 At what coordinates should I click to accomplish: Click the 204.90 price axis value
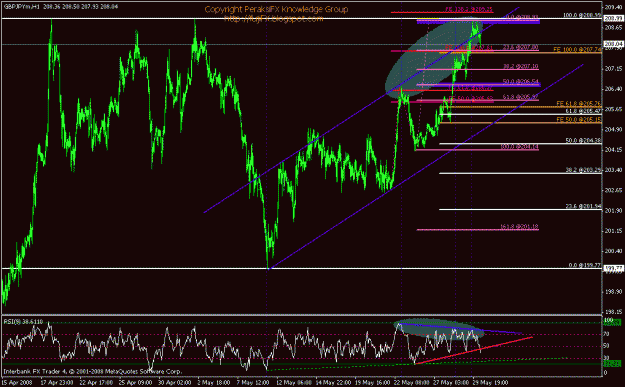tap(614, 130)
